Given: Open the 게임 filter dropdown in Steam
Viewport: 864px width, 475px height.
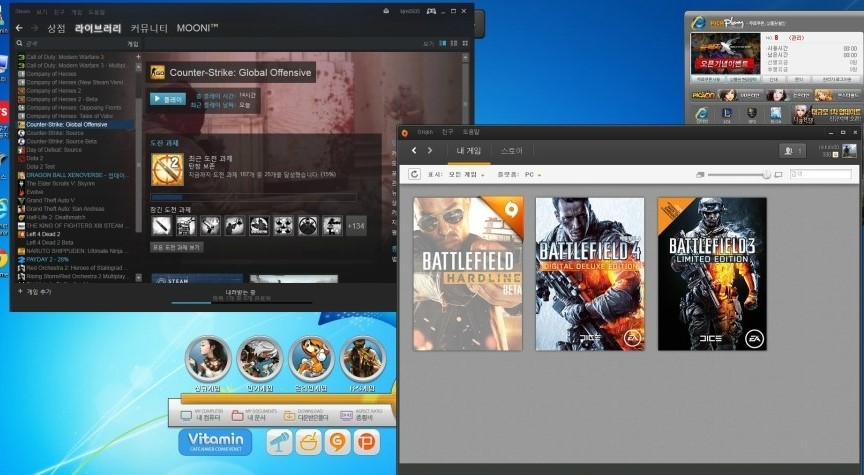Looking at the screenshot, I should [133, 44].
